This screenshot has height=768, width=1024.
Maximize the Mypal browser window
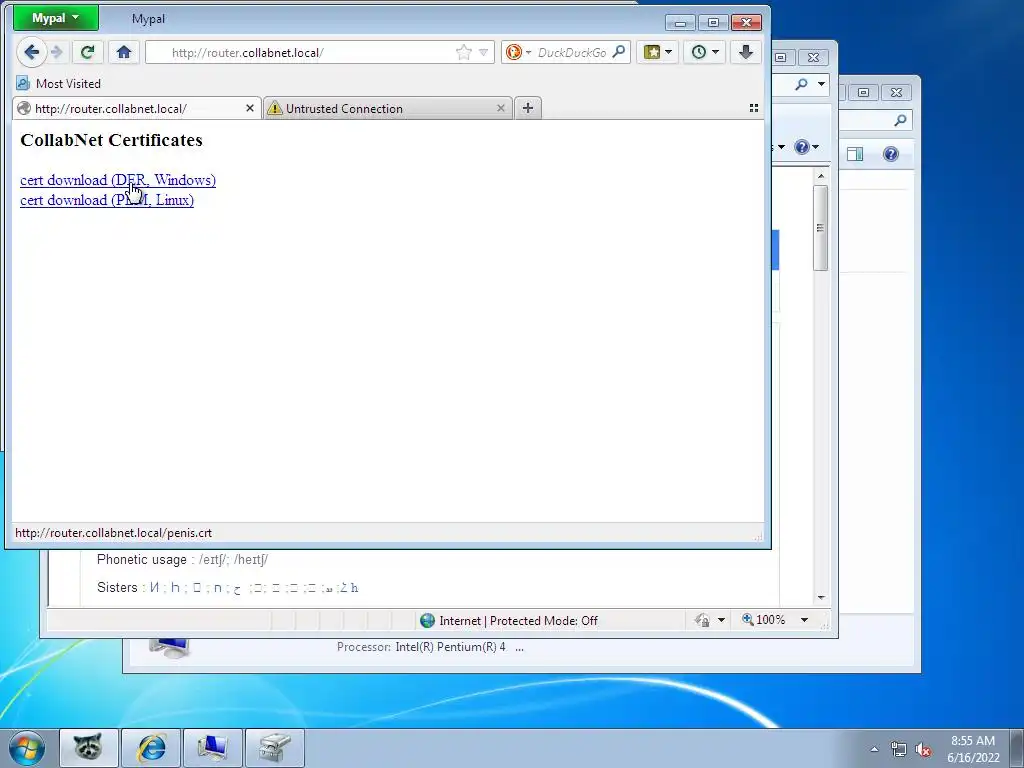[713, 23]
